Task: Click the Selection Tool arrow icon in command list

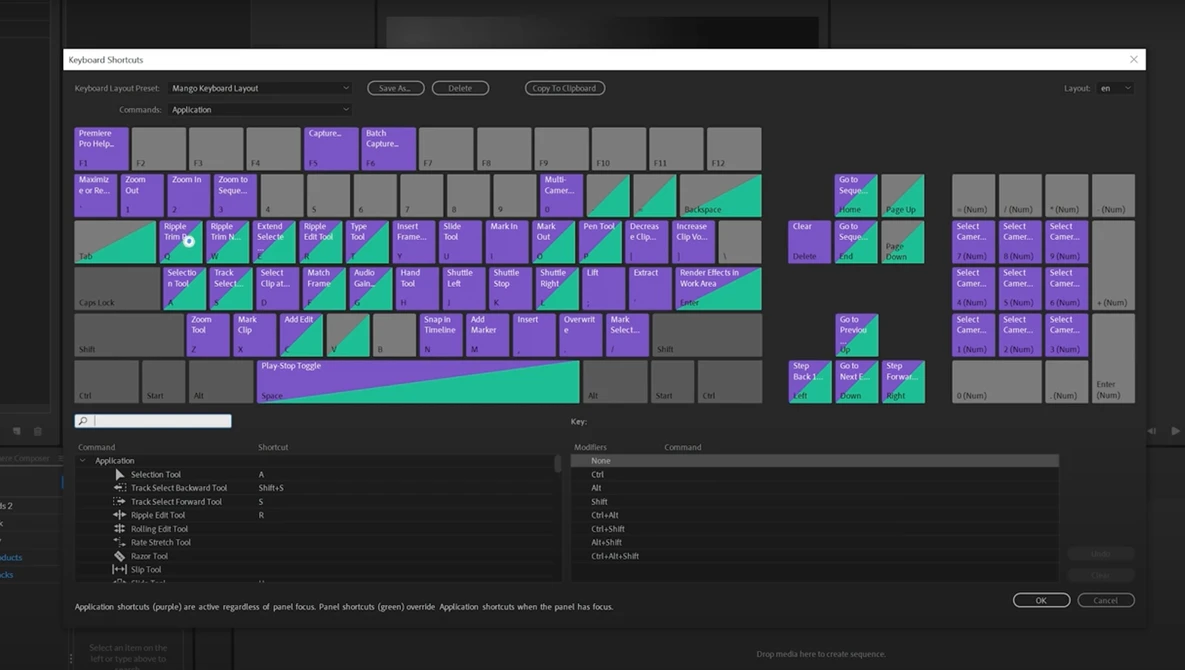Action: (119, 474)
